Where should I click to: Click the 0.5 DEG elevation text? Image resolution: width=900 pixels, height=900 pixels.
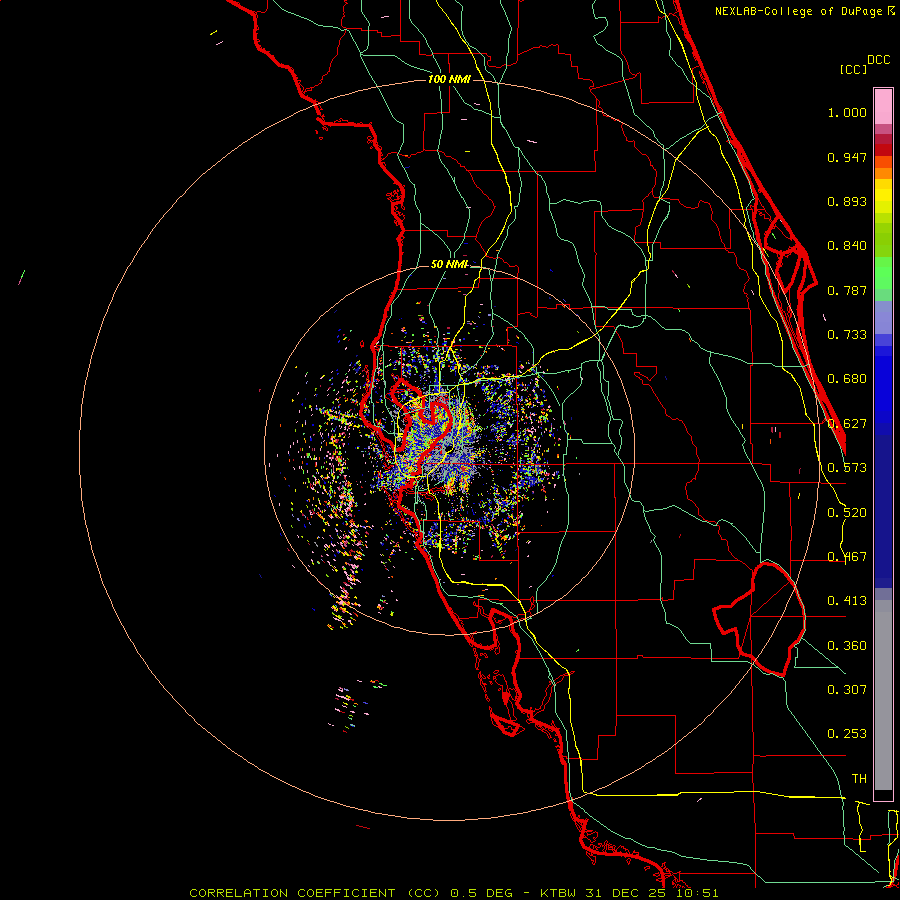click(480, 893)
